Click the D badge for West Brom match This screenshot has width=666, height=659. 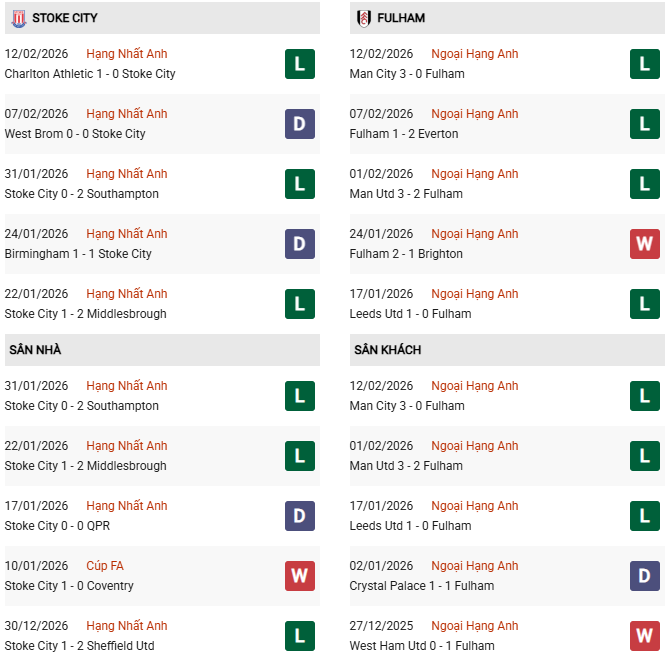pos(299,124)
